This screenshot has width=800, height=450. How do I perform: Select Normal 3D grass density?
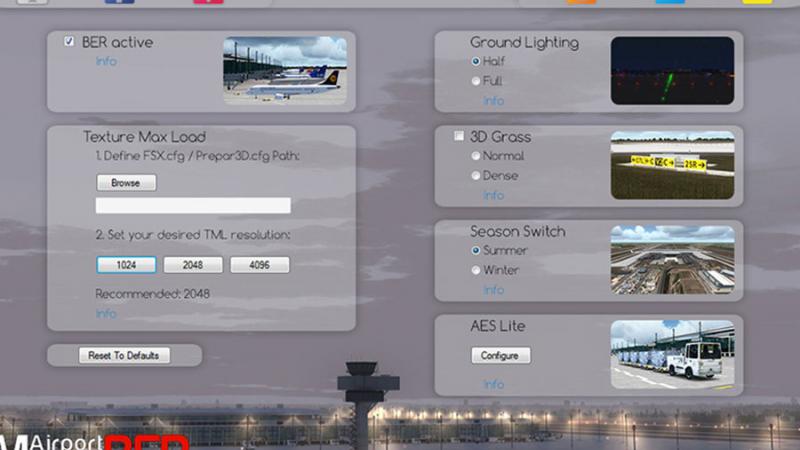476,156
